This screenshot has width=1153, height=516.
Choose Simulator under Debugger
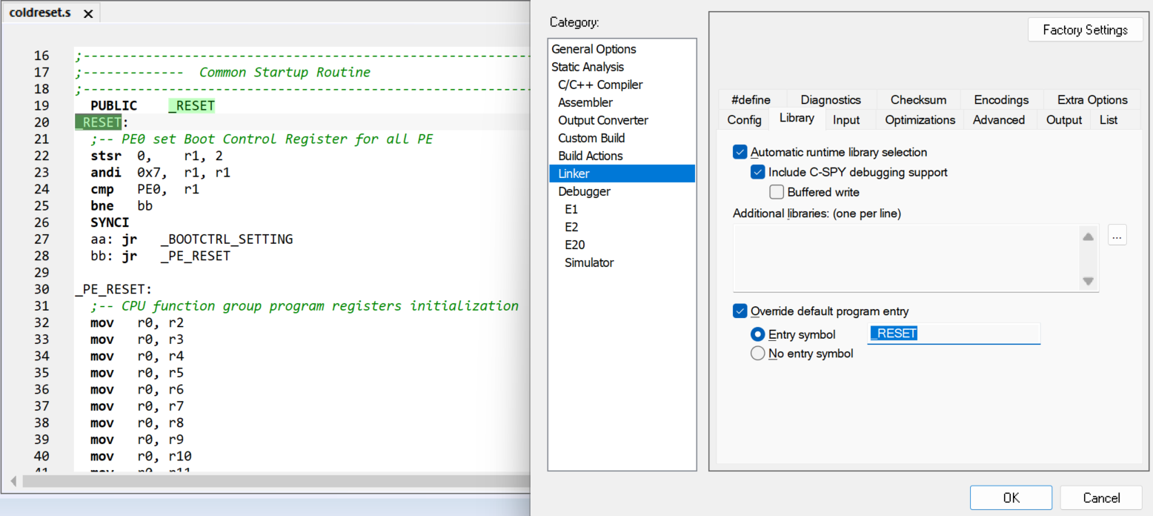click(x=589, y=263)
